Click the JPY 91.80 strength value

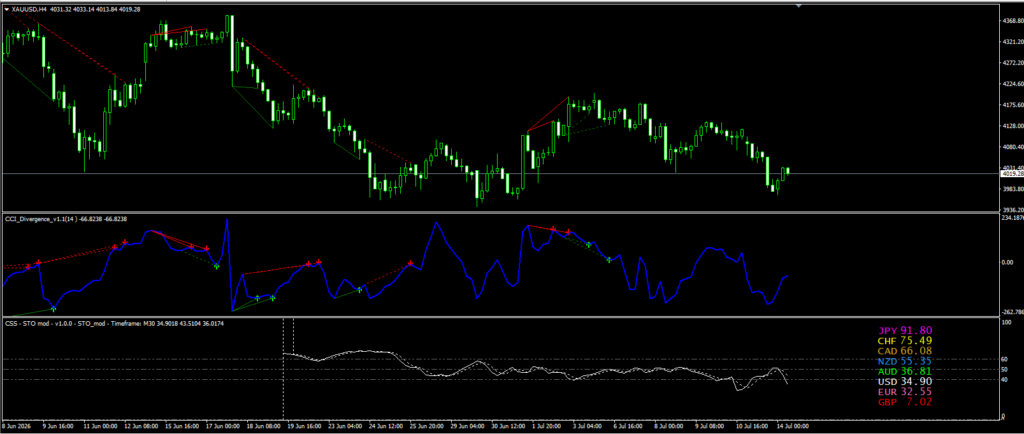905,330
